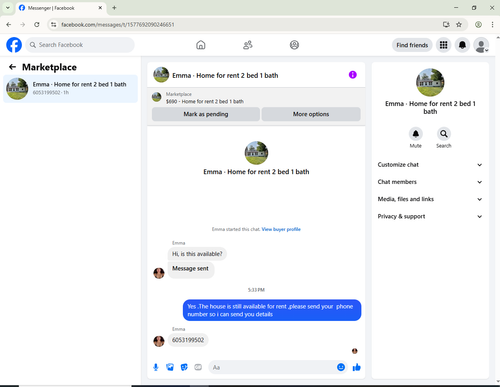This screenshot has width=500, height=387.
Task: Click the browser address bar URL
Action: [118, 24]
